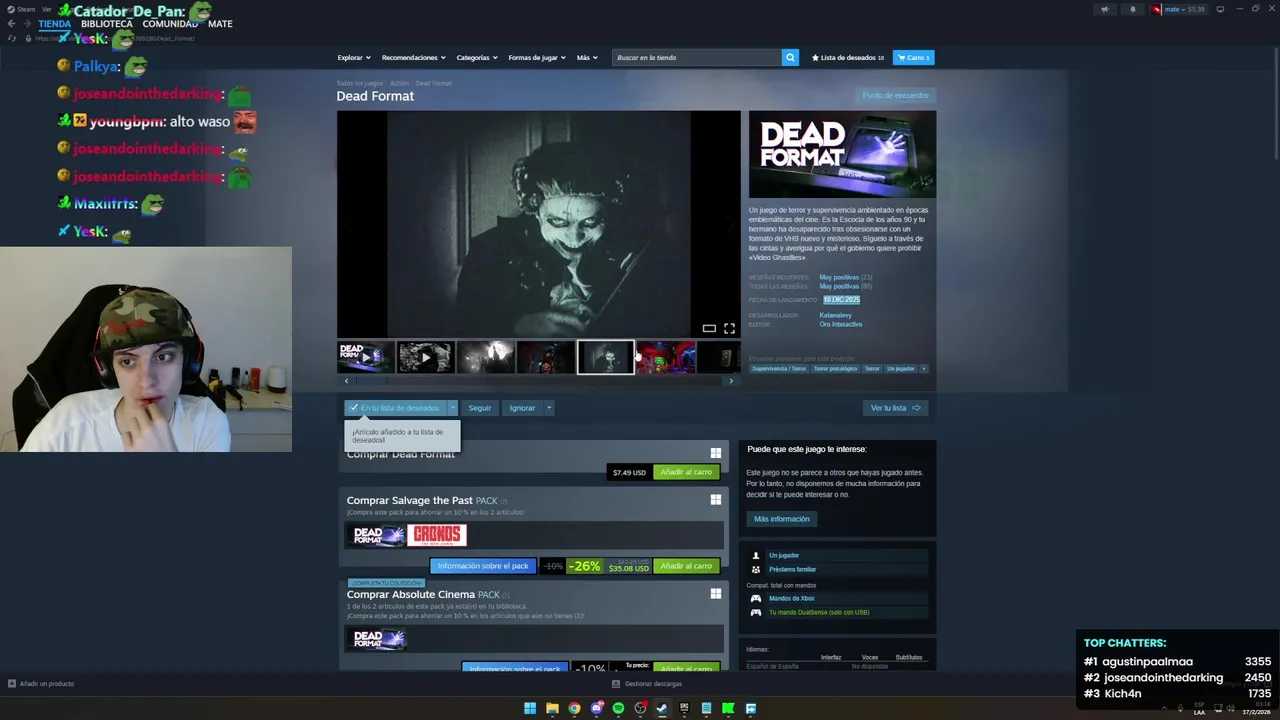Screen dimensions: 1280x720
Task: Uncheck En tu lista de deseados
Action: [x=395, y=408]
